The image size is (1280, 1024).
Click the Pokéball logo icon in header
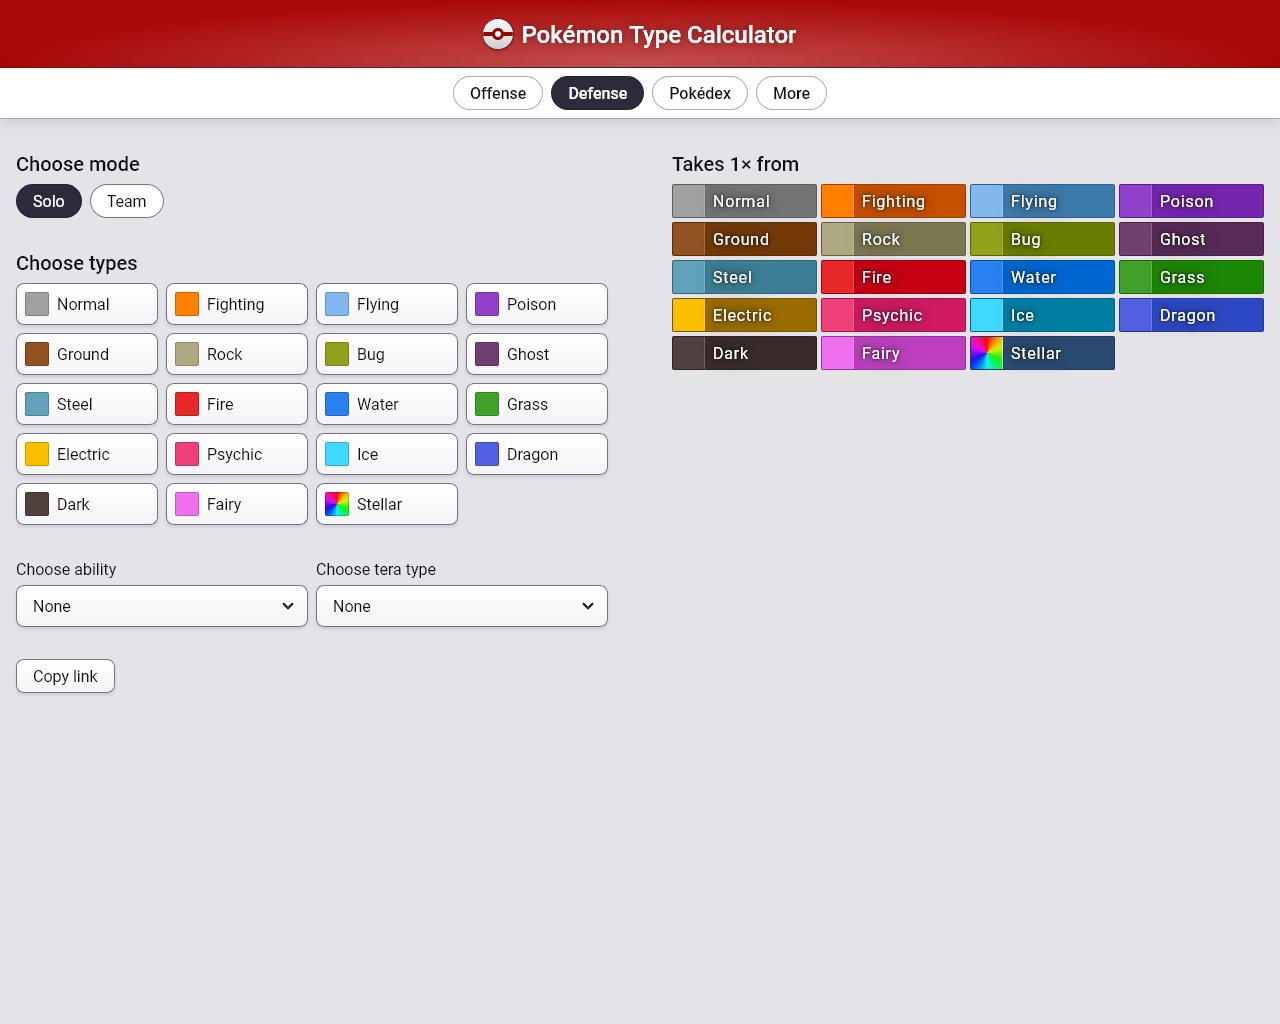(x=497, y=34)
